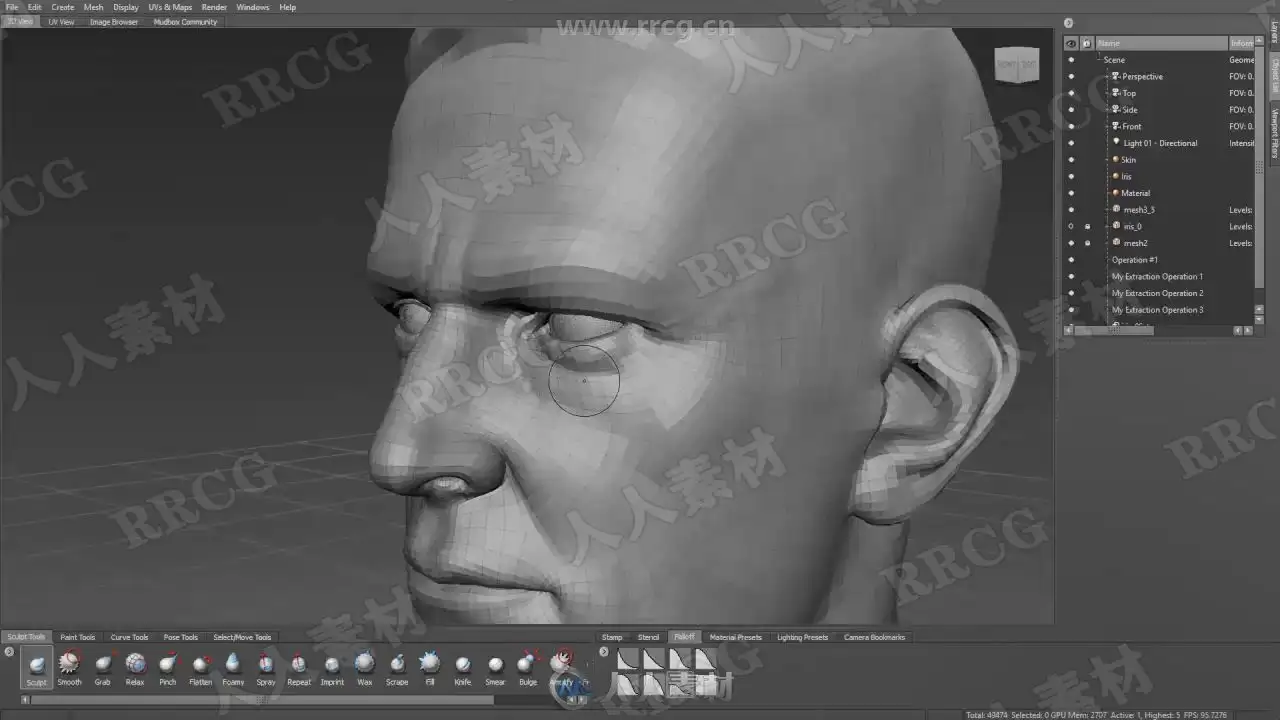Image resolution: width=1280 pixels, height=720 pixels.
Task: Toggle visibility dot for Top camera
Action: 1071,93
